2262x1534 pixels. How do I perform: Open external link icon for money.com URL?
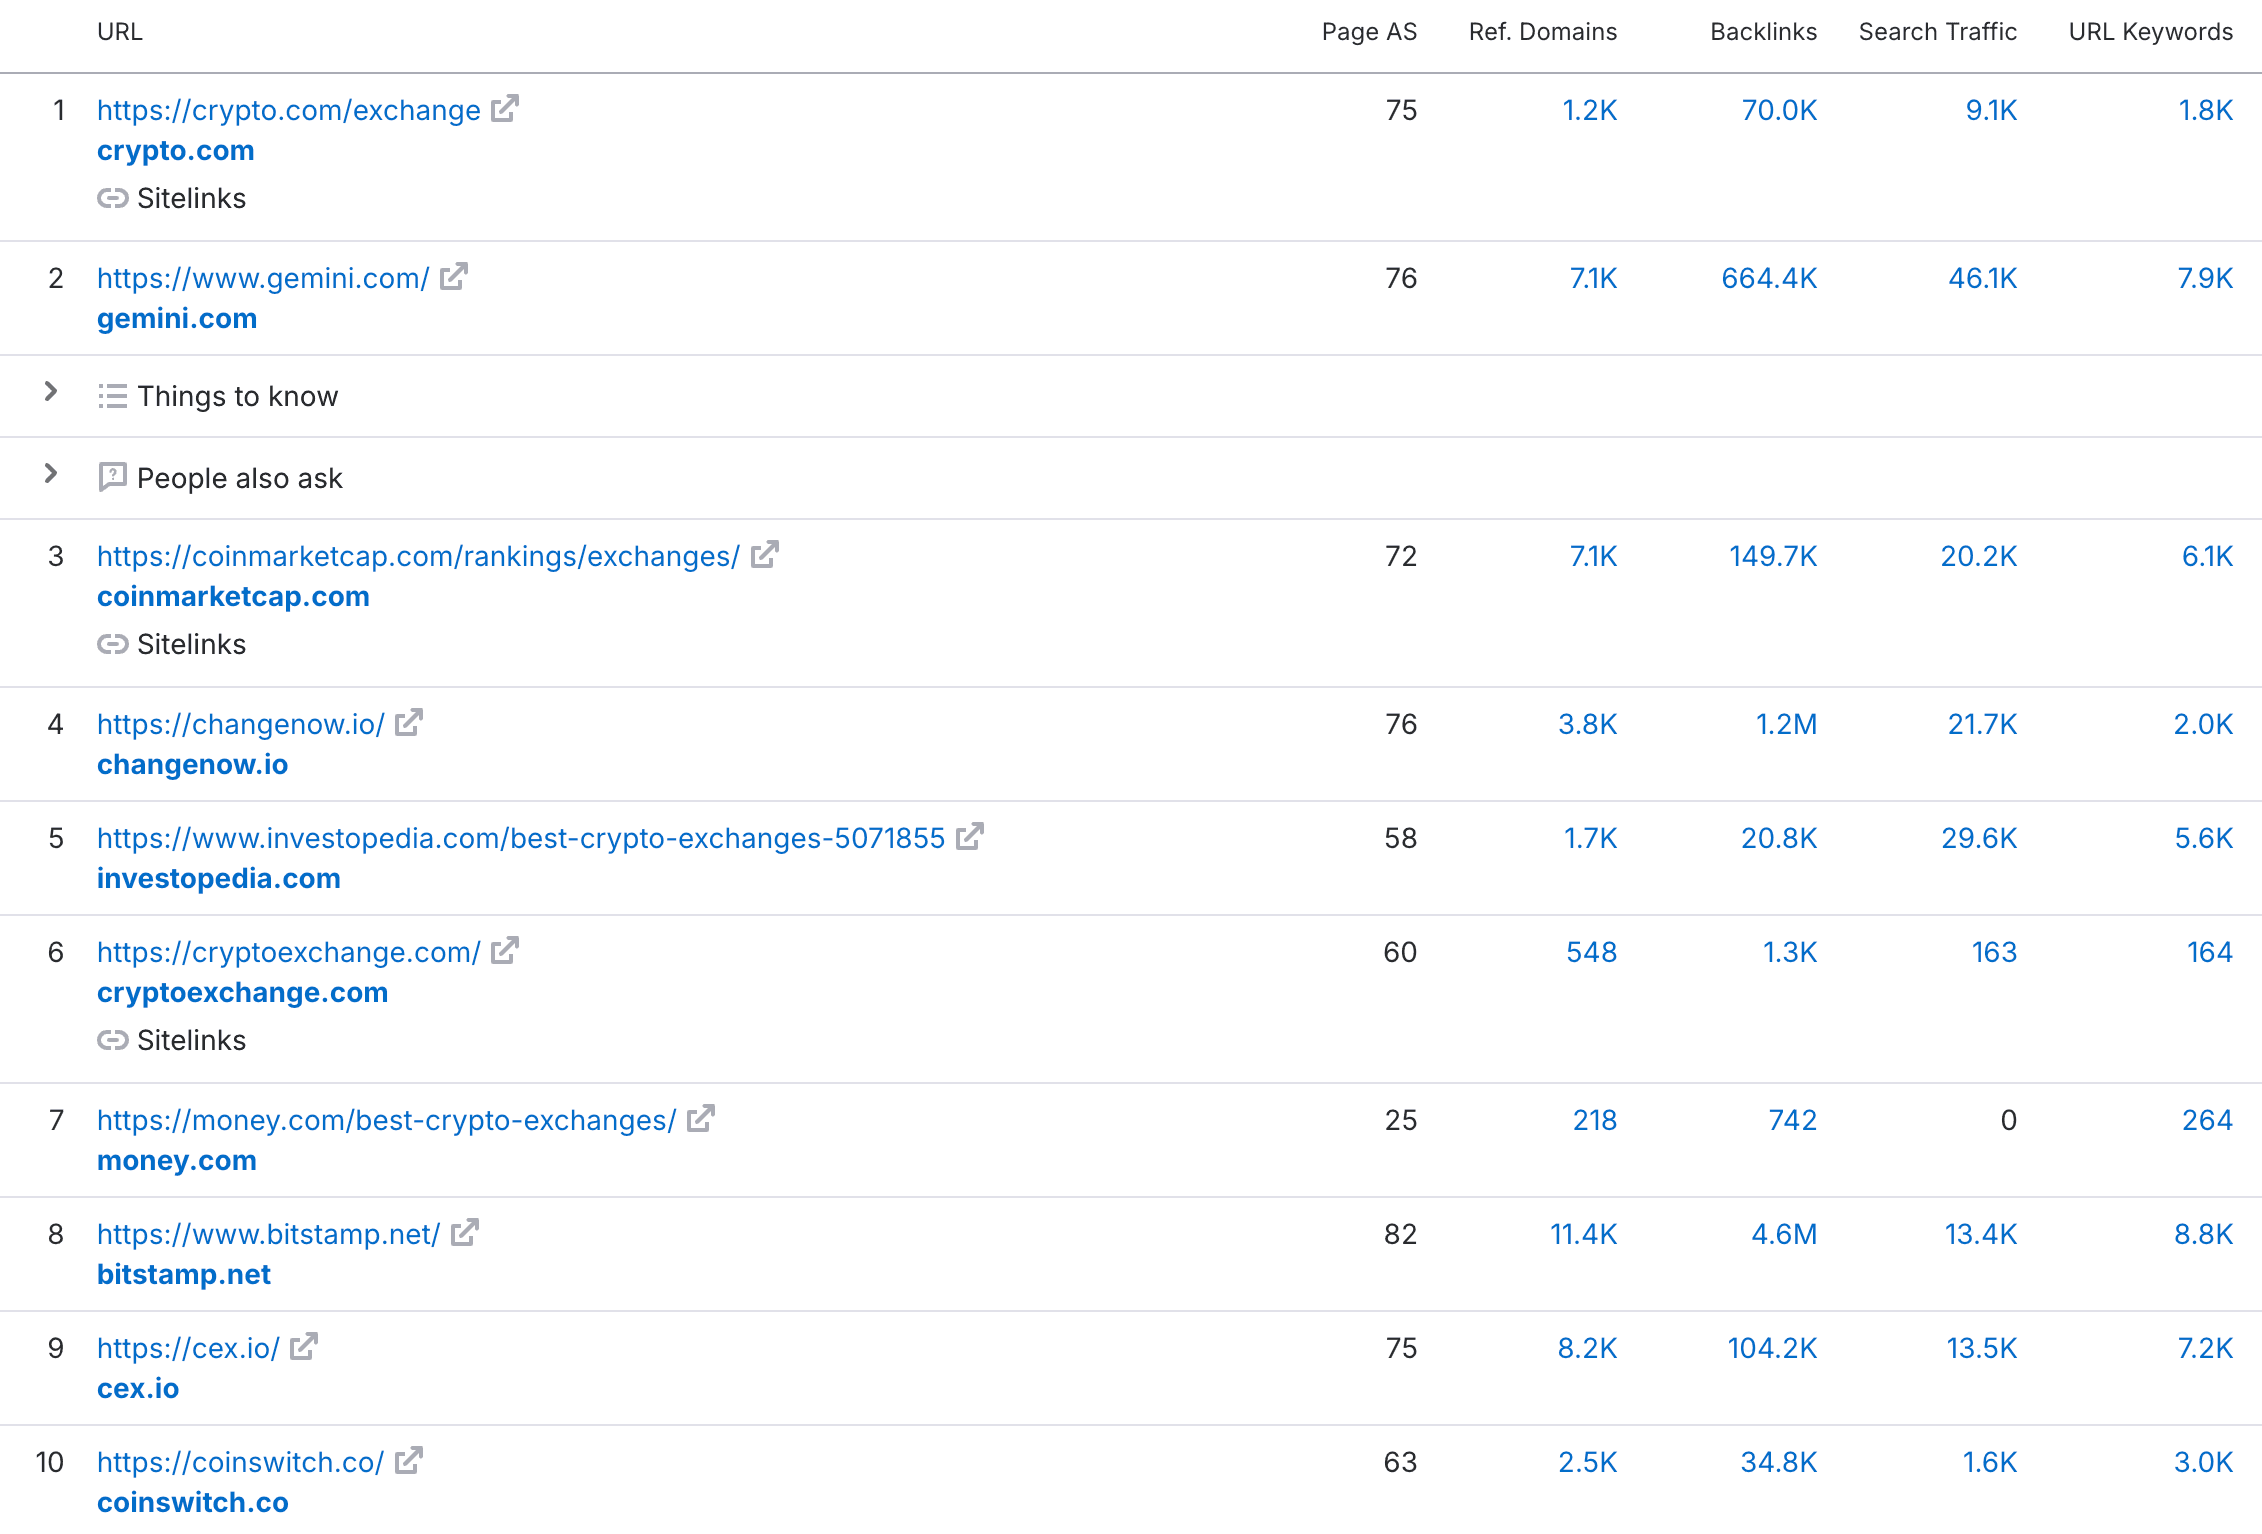click(701, 1118)
